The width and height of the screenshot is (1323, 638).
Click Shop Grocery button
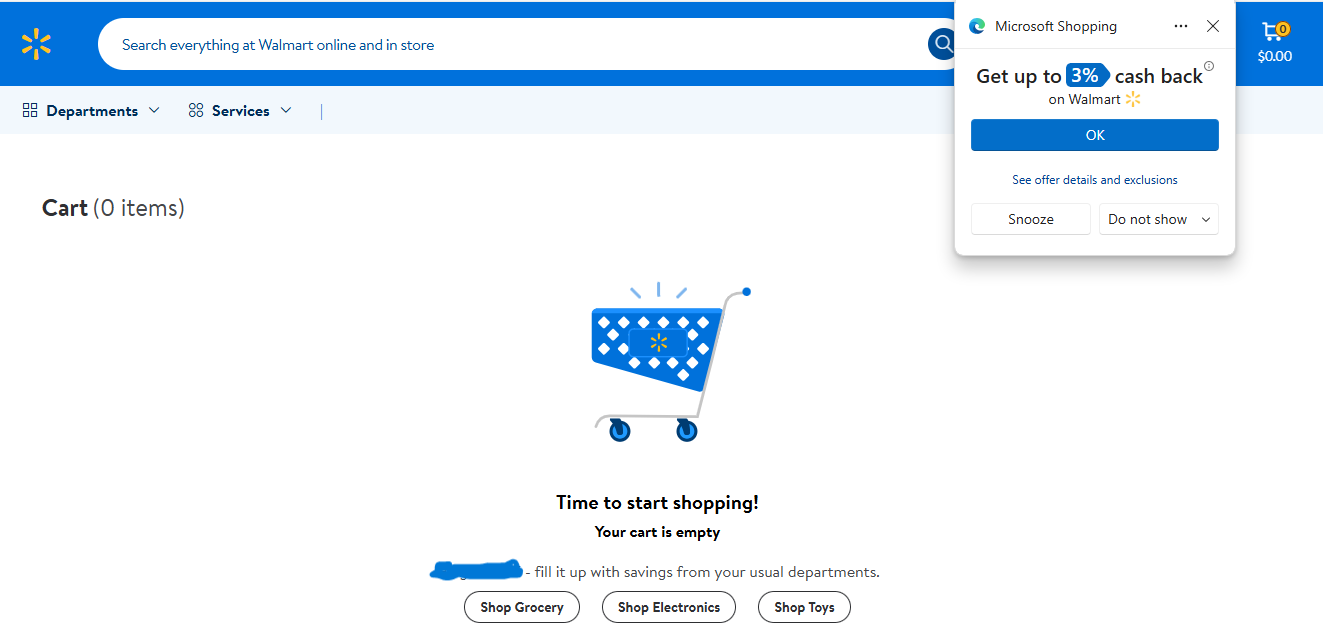coord(521,607)
